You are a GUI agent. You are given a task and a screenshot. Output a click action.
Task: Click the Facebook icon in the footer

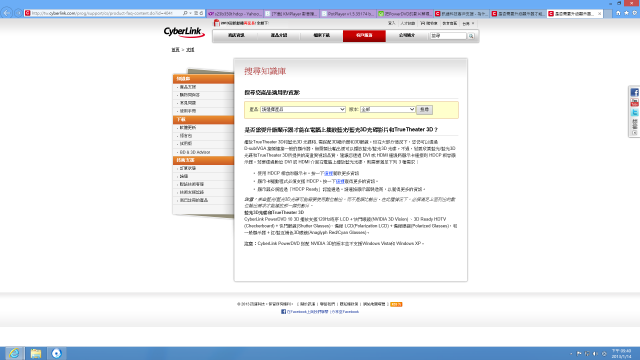(283, 311)
